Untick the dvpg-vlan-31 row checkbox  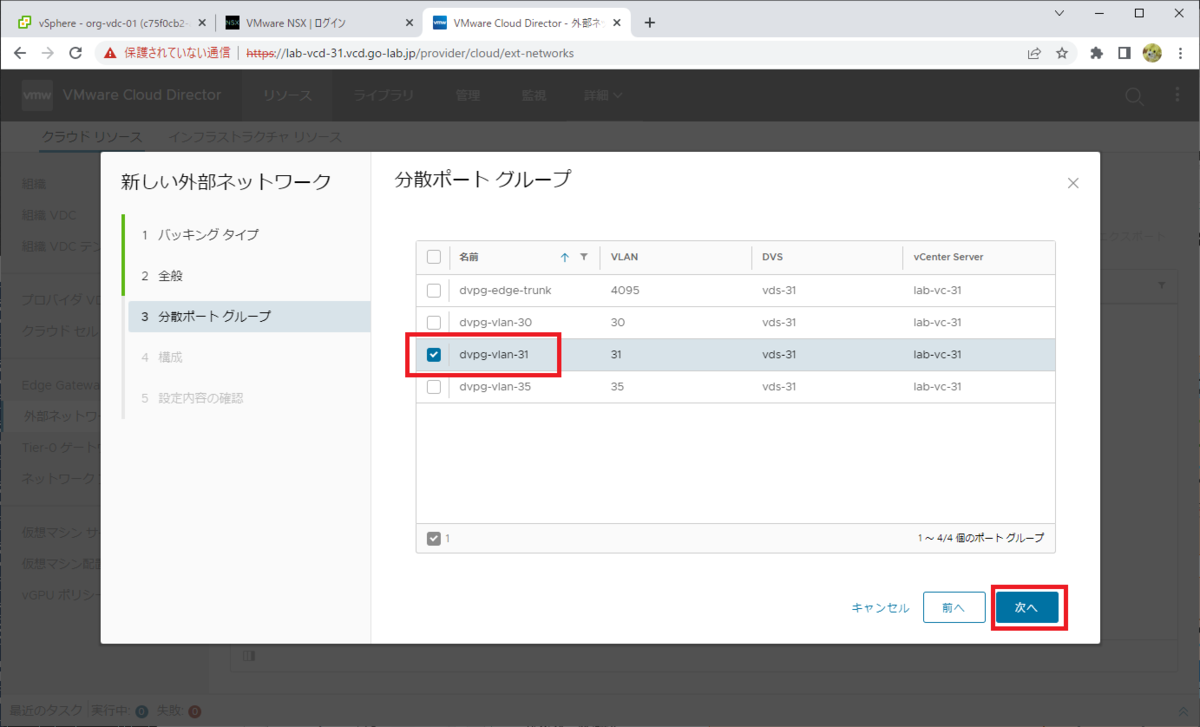(434, 354)
